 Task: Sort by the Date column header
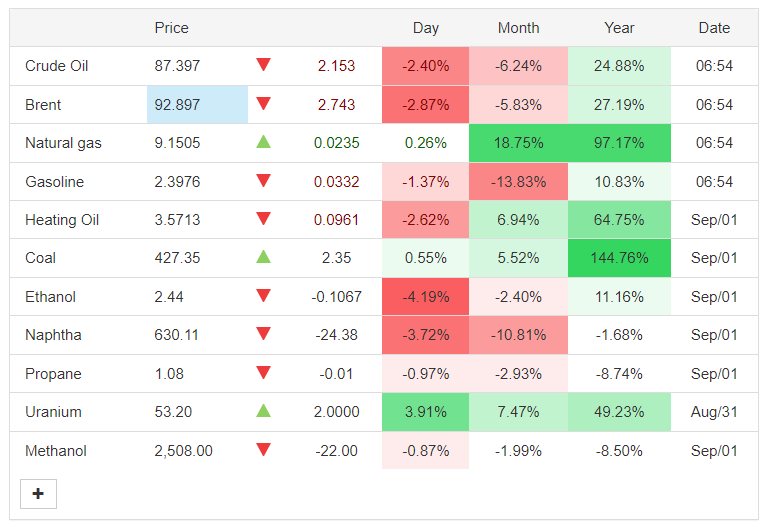coord(714,28)
